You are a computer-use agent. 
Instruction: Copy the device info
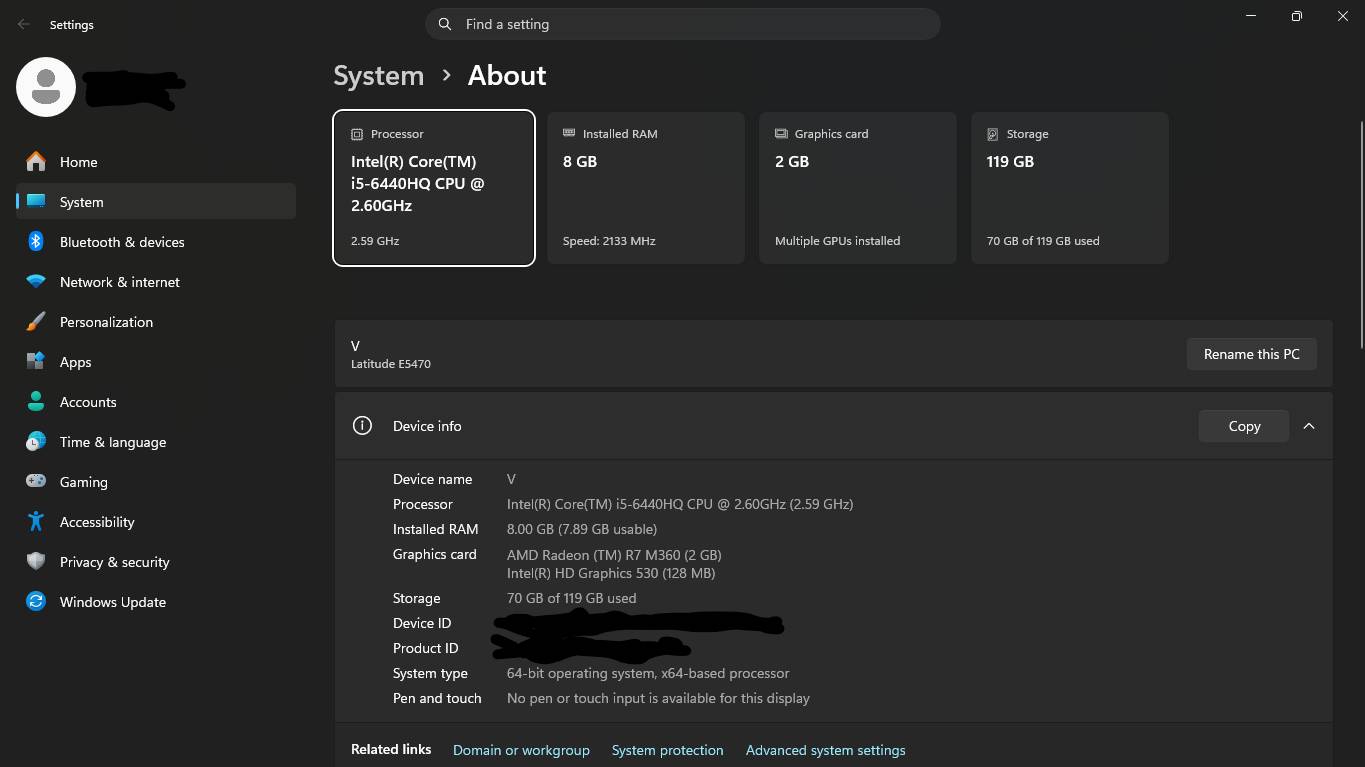[x=1244, y=426]
